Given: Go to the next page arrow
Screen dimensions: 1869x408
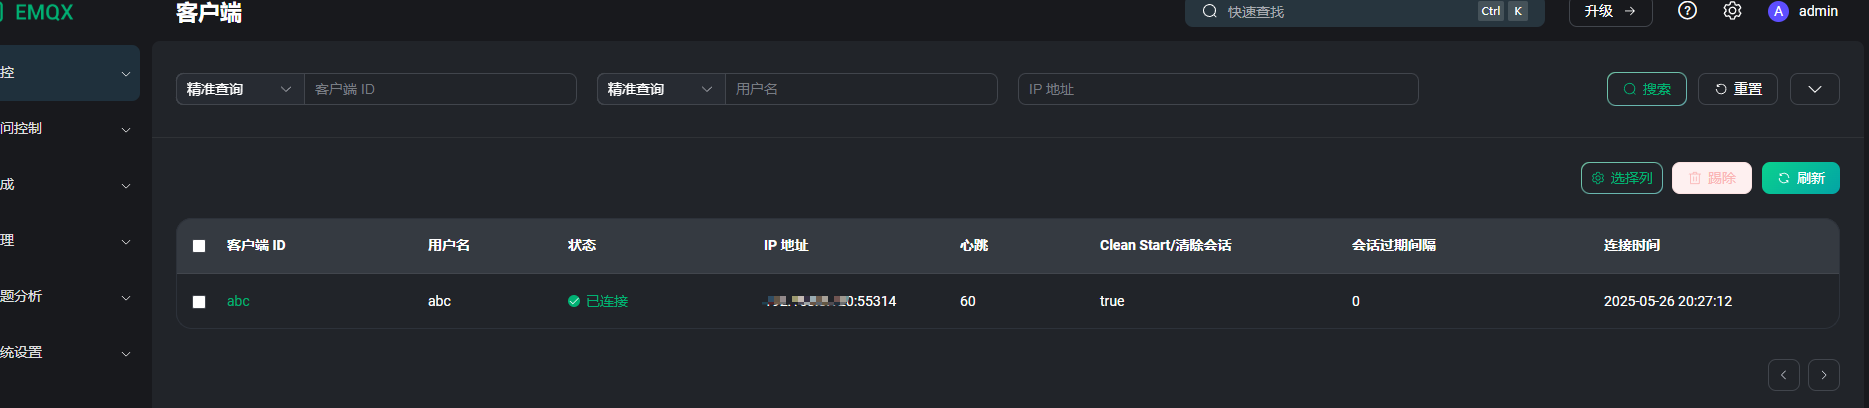Looking at the screenshot, I should coord(1824,375).
